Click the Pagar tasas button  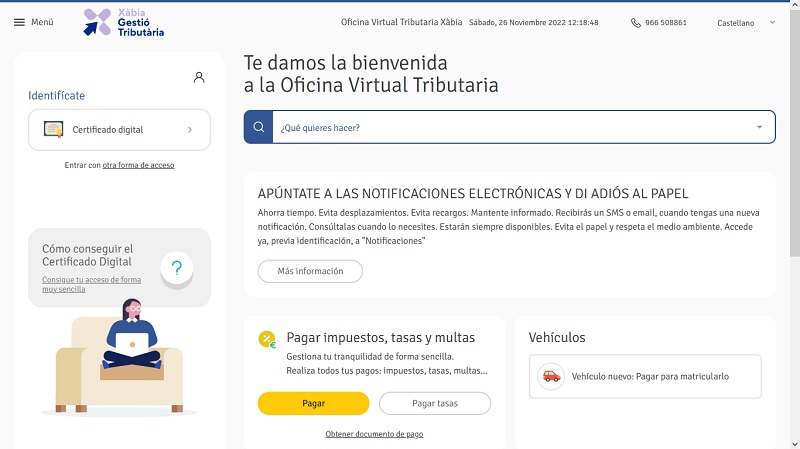coord(435,403)
